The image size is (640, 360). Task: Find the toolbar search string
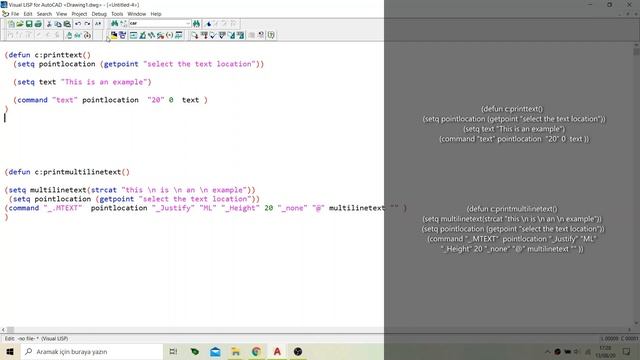pos(196,24)
